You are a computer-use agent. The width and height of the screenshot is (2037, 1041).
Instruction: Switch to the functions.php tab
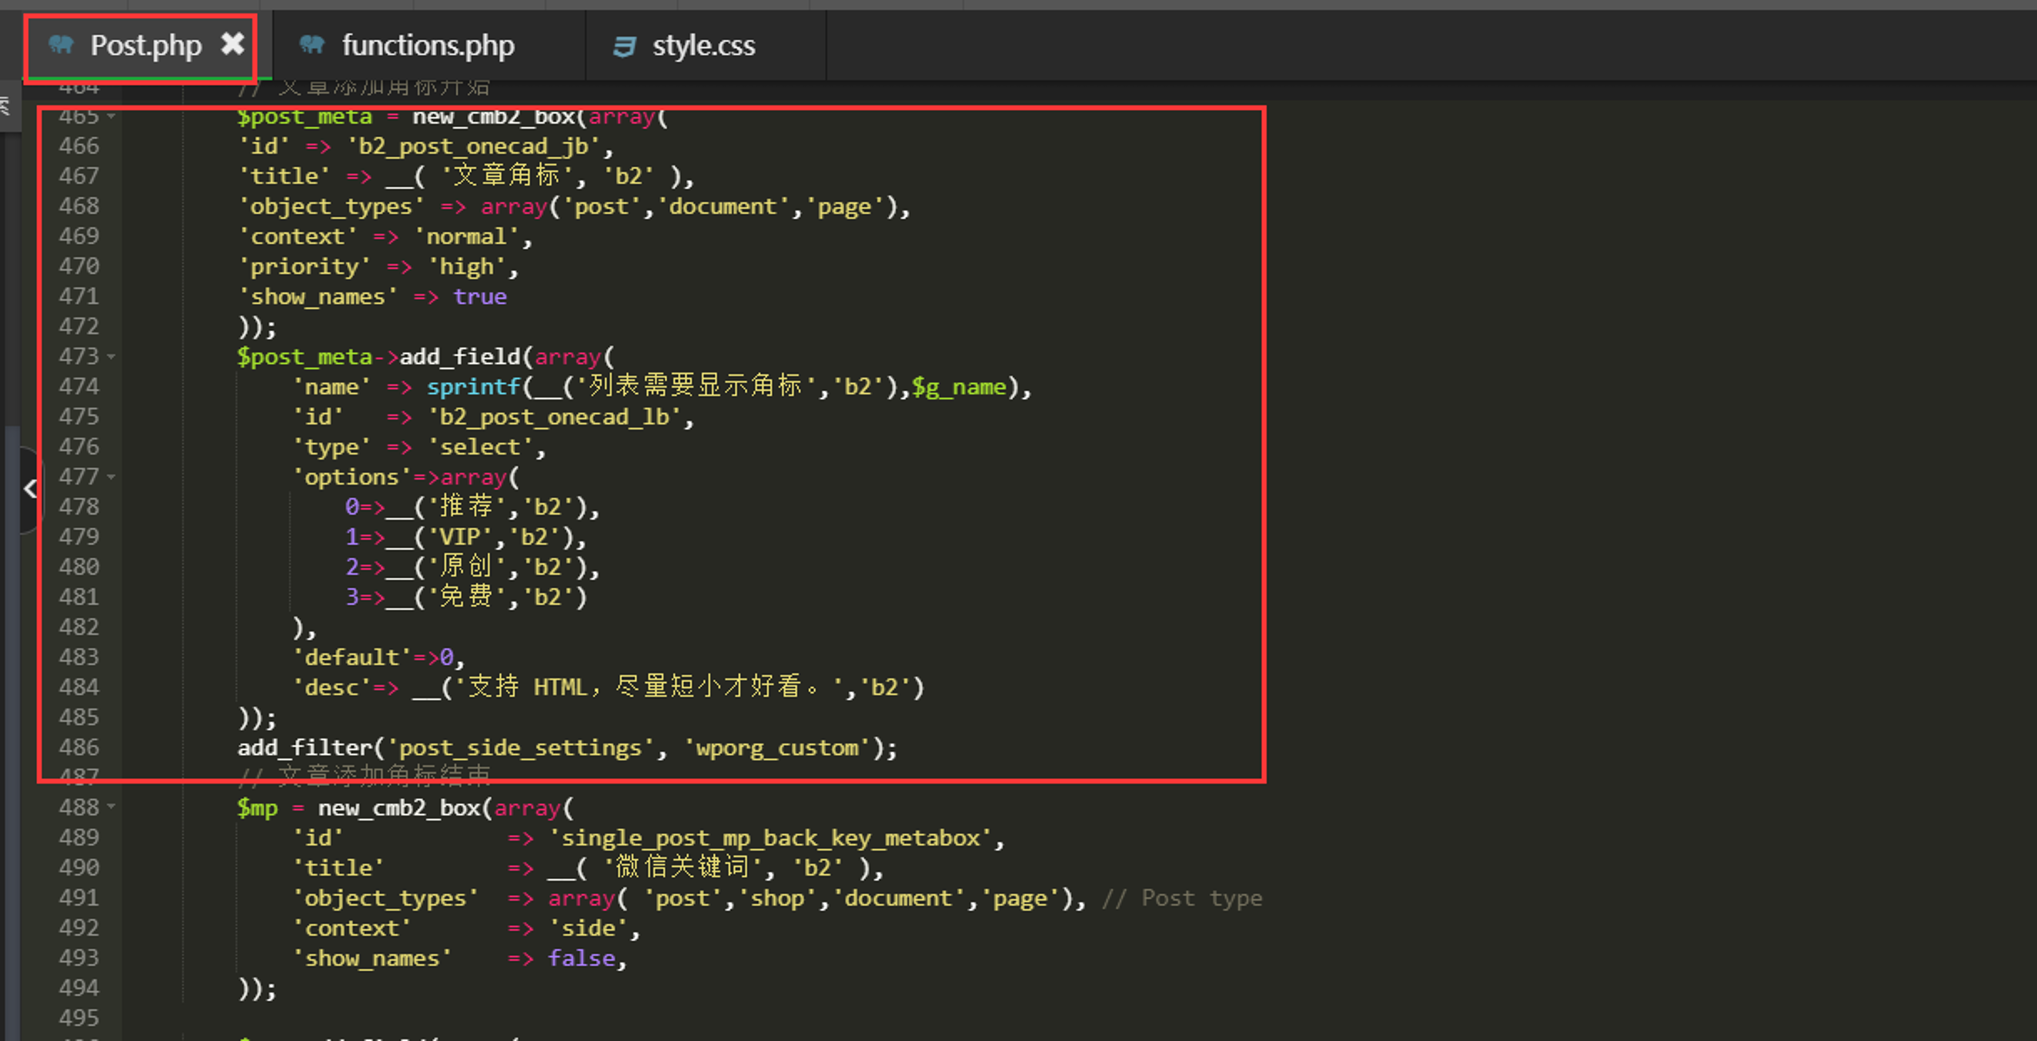427,46
